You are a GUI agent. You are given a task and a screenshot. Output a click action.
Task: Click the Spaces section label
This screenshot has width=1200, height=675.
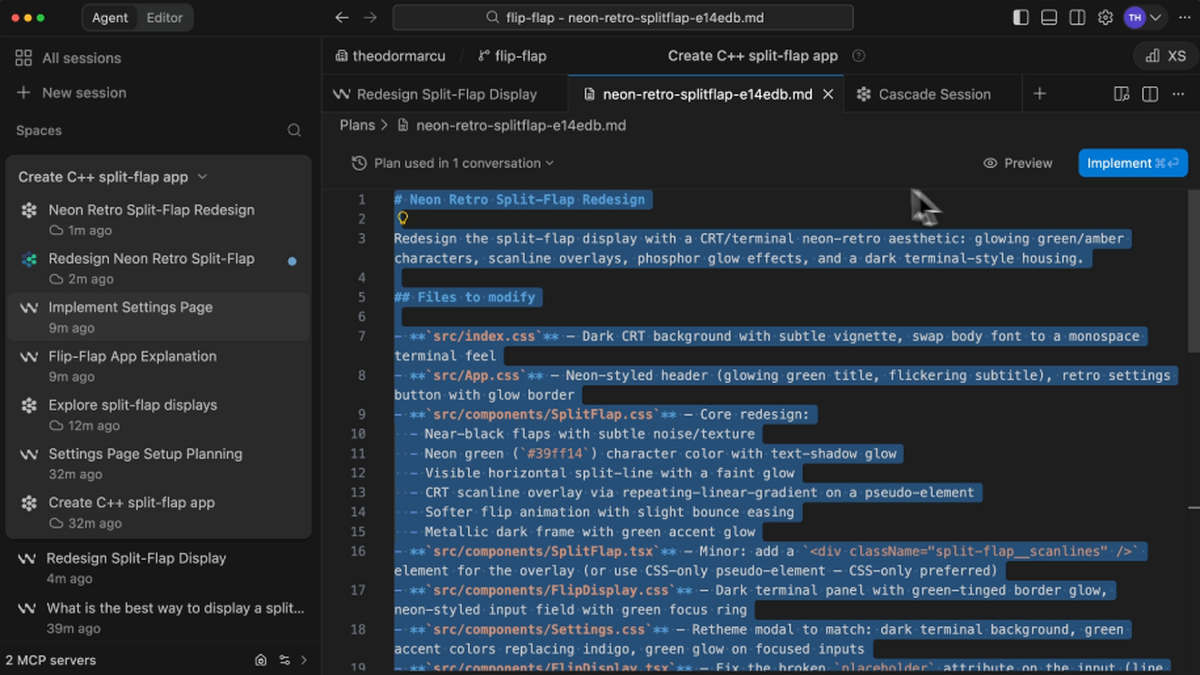(39, 130)
